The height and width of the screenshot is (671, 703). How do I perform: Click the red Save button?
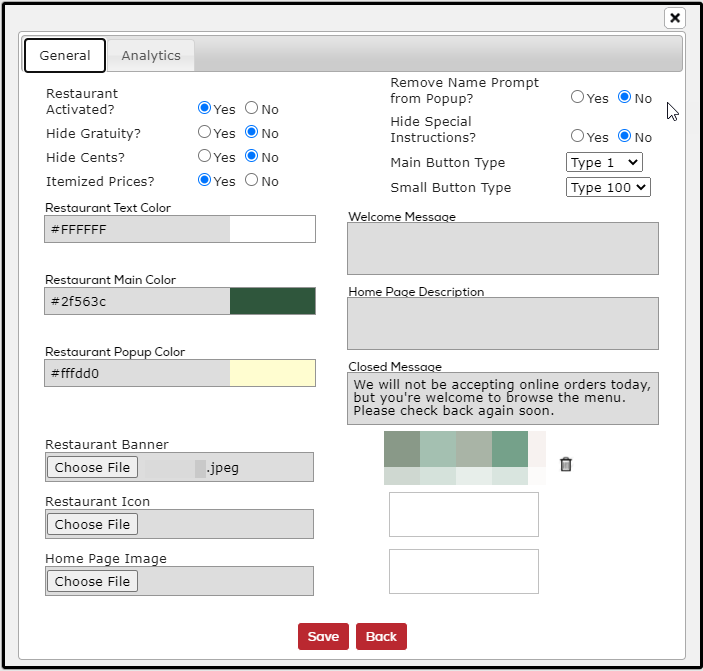pos(323,636)
